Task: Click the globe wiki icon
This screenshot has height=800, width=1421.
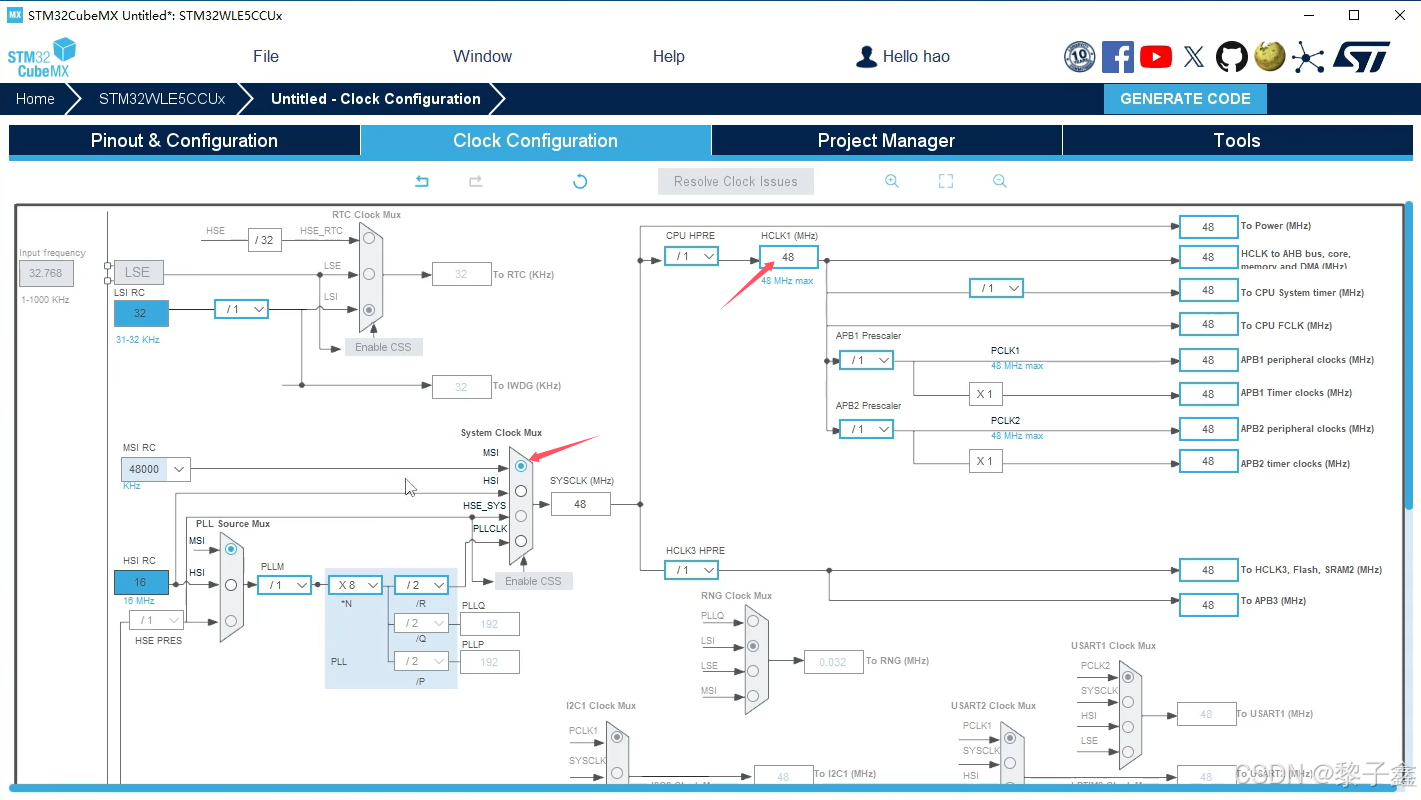Action: [1270, 57]
